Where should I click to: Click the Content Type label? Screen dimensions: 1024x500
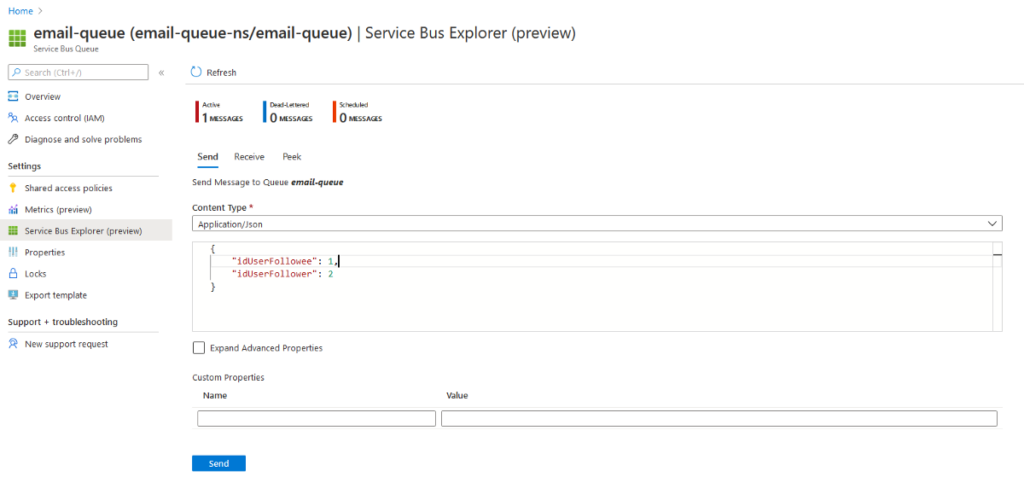(x=219, y=208)
